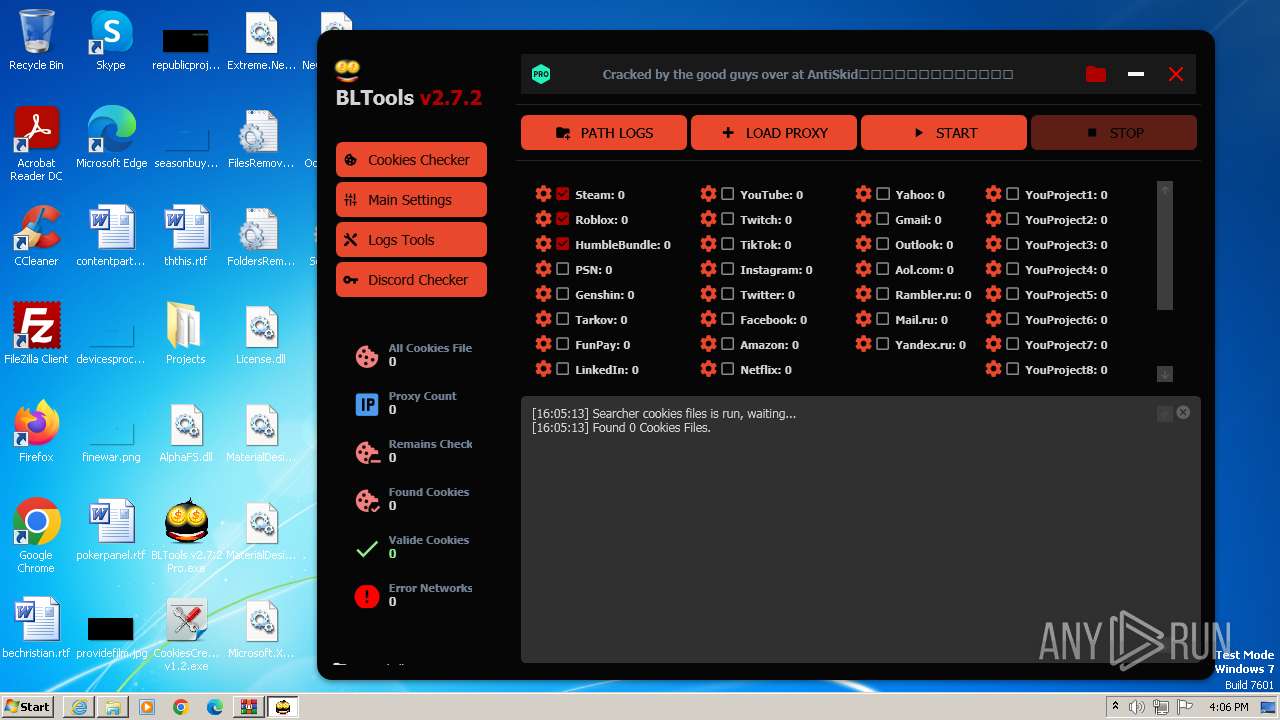Open Discord Checker section

(411, 280)
